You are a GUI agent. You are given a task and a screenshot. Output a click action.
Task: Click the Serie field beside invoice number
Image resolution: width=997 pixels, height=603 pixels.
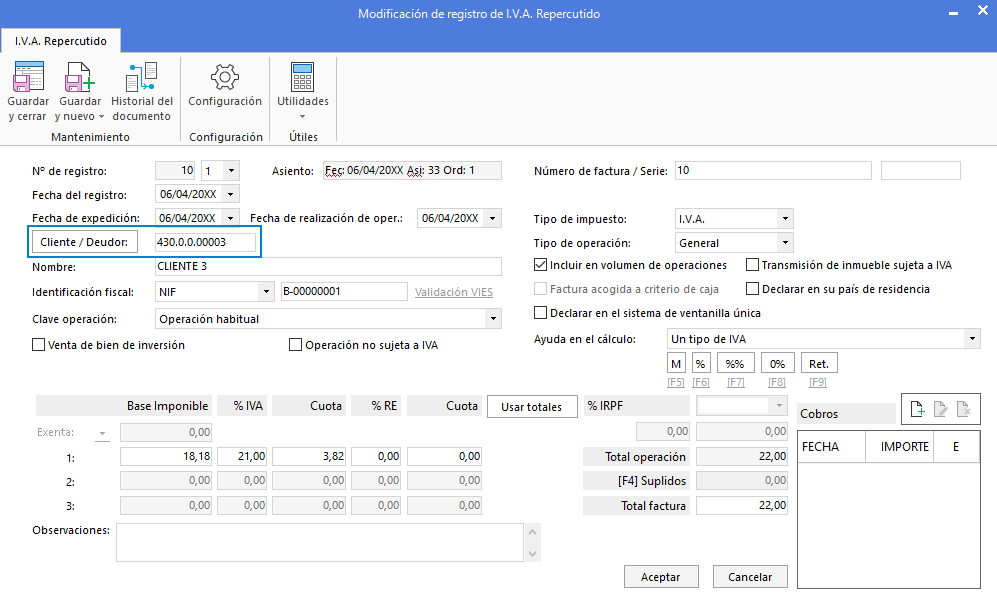pos(920,170)
